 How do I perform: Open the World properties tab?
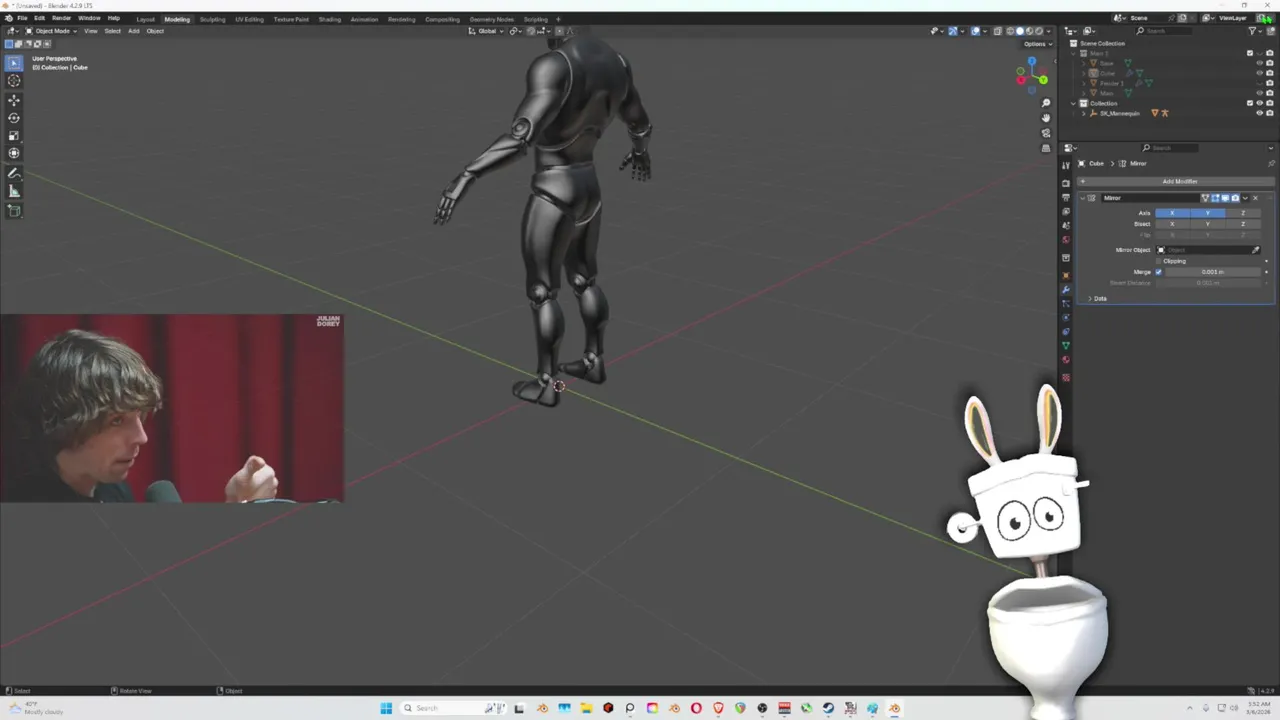point(1066,240)
